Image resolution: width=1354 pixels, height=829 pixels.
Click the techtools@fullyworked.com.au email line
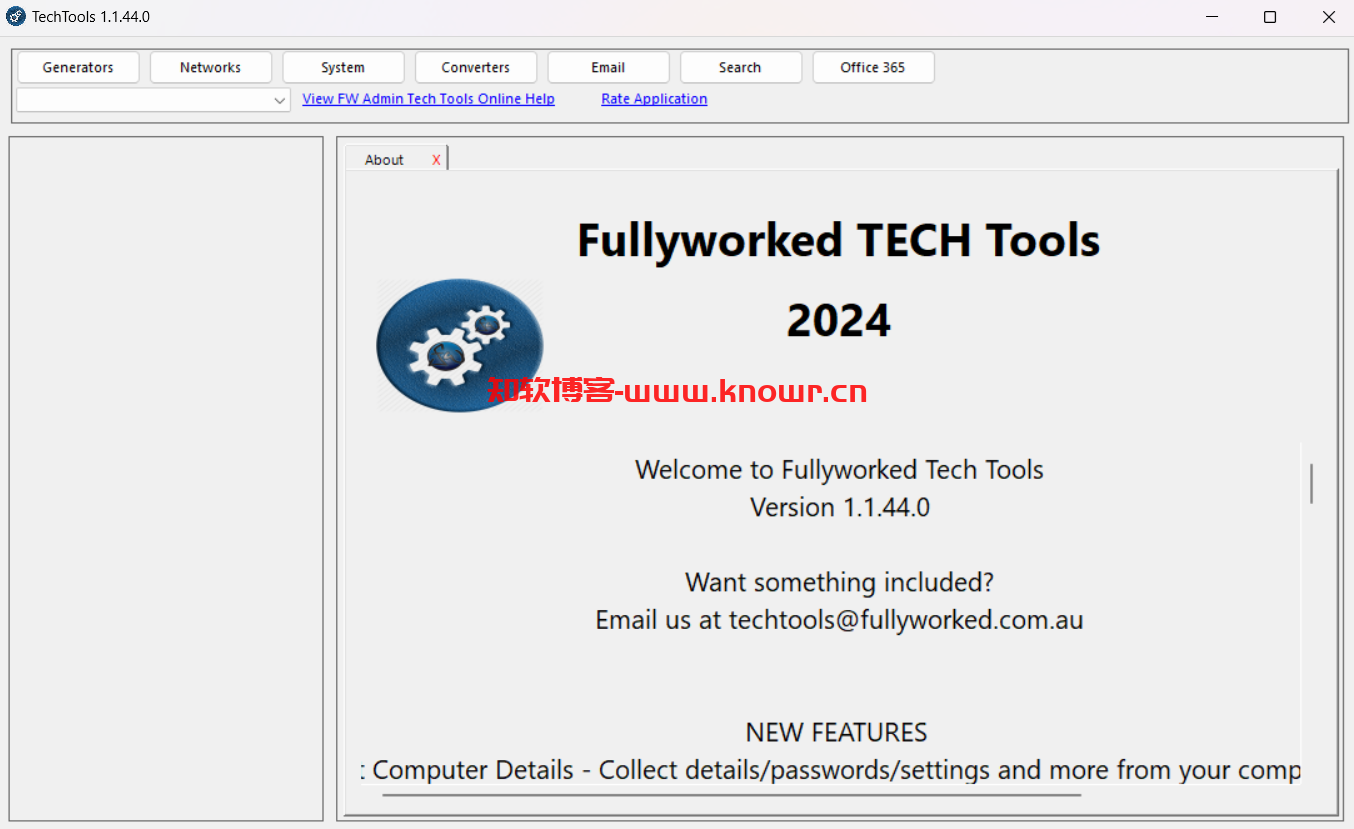(839, 620)
